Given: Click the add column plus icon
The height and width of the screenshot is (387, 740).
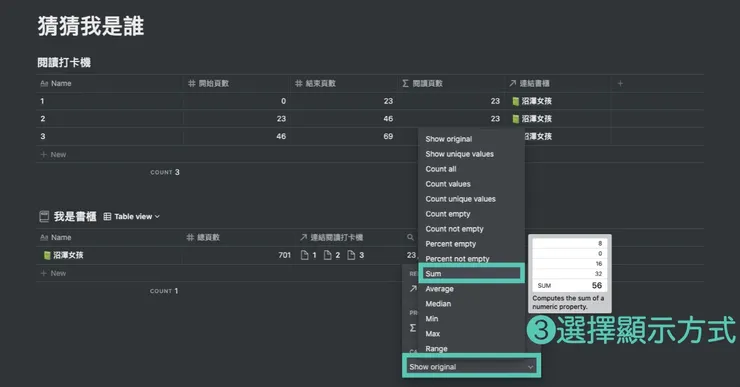Looking at the screenshot, I should [x=620, y=84].
